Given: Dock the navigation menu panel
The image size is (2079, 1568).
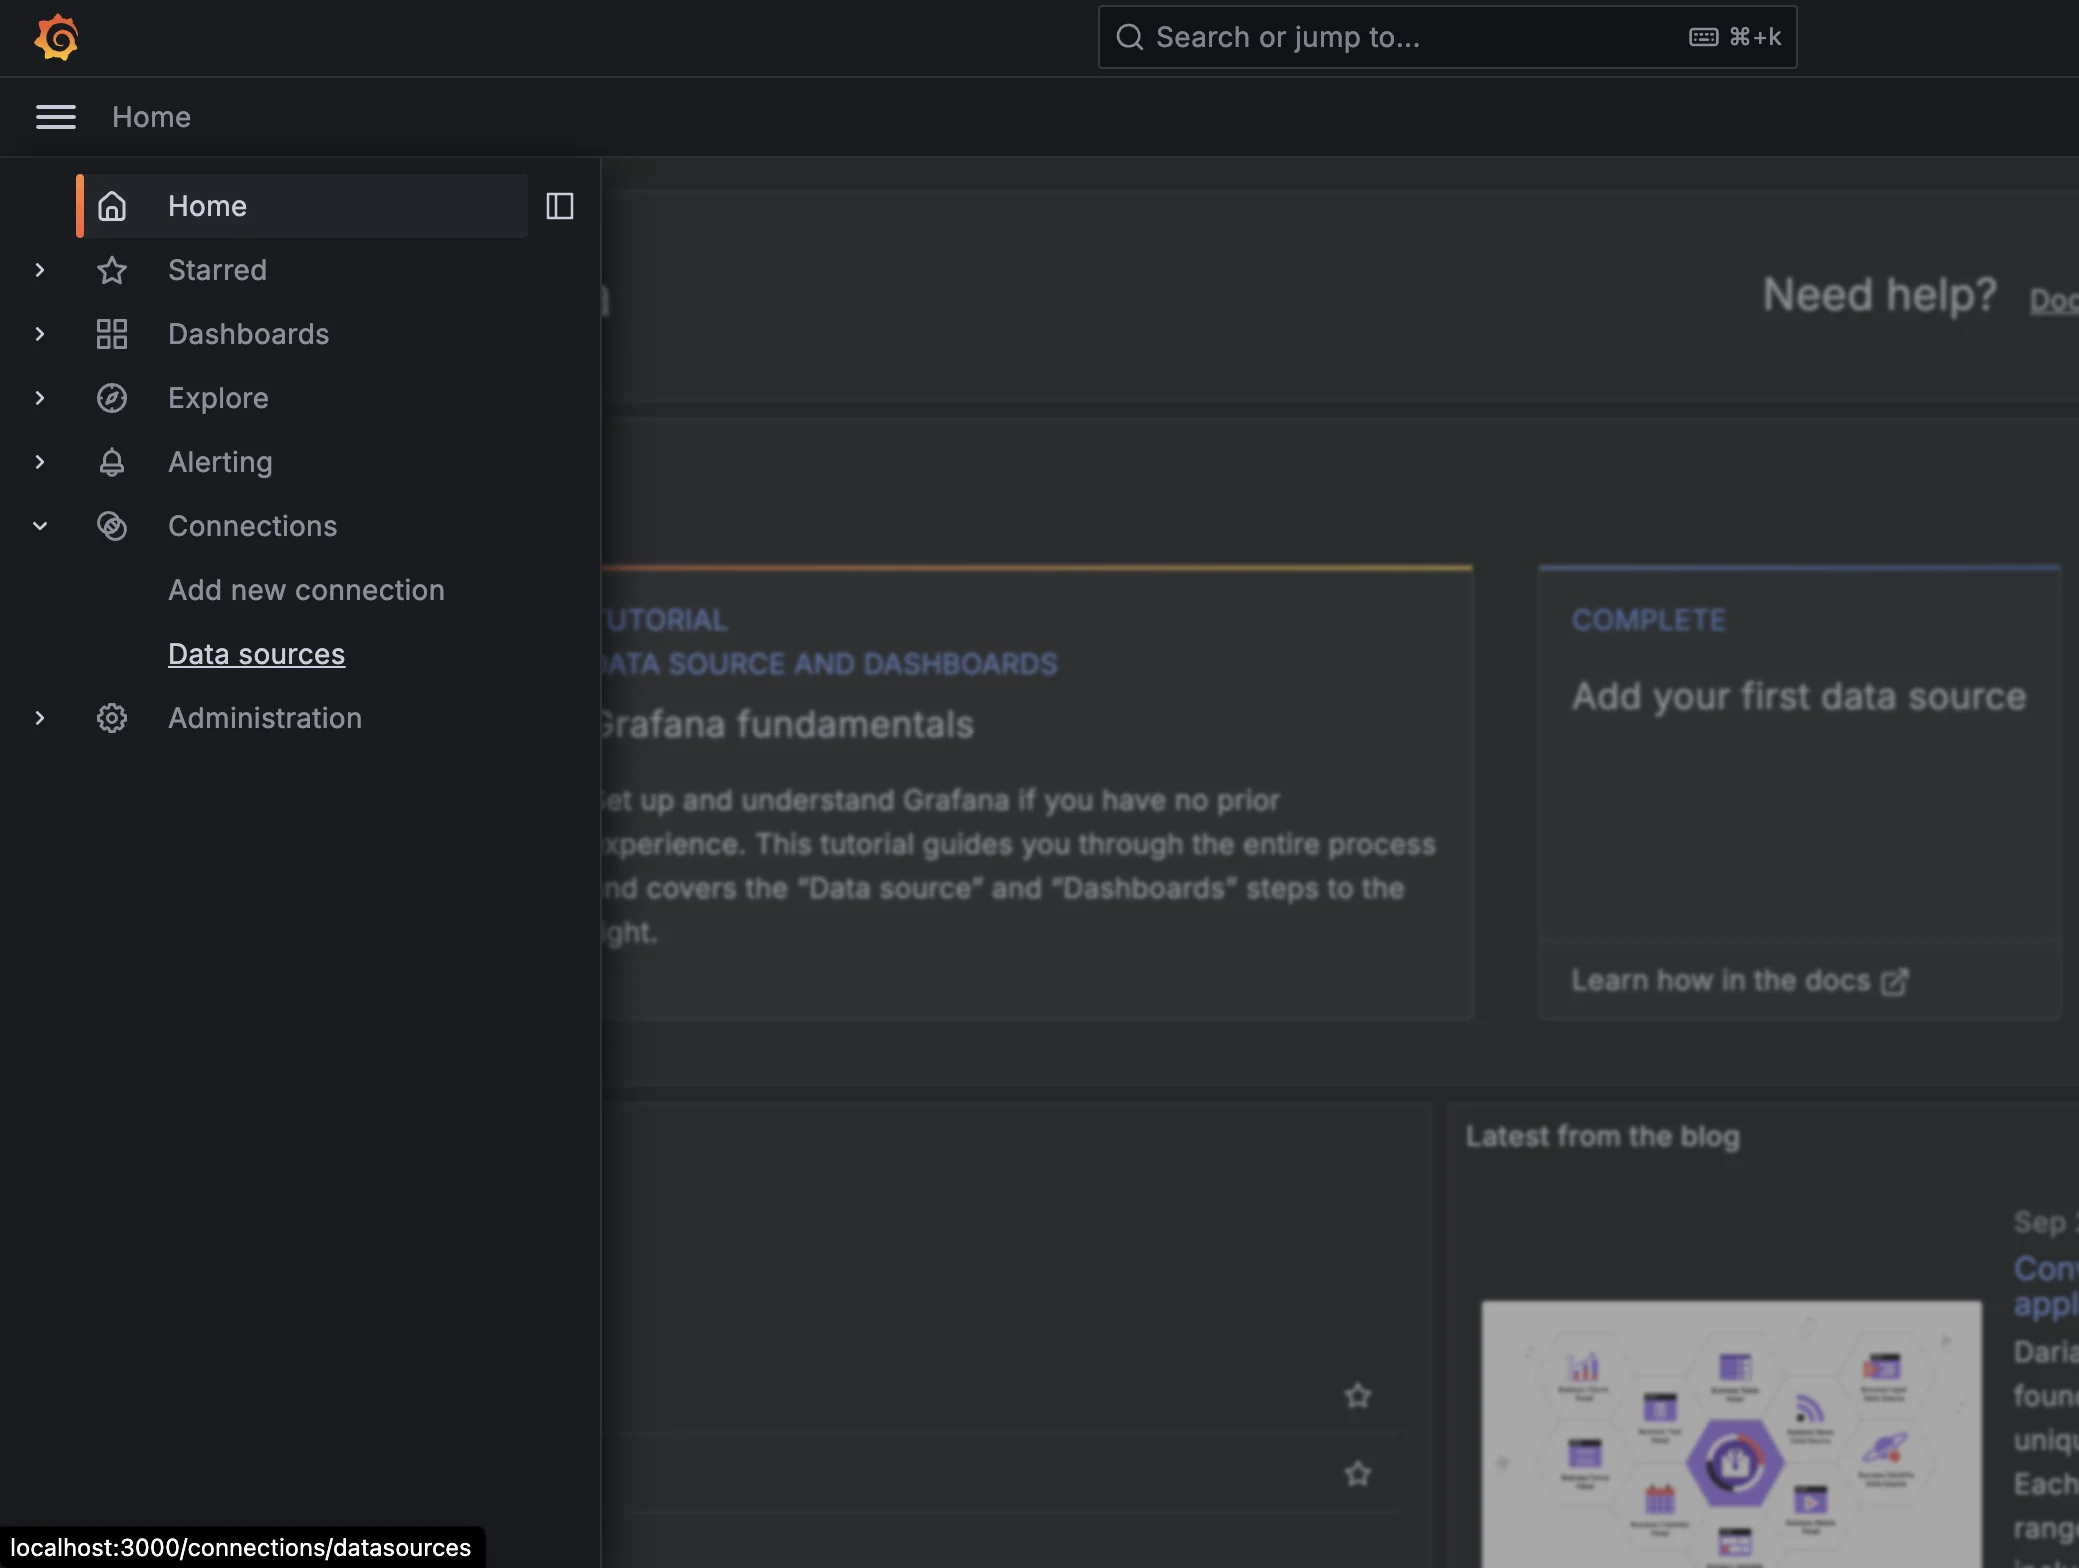Looking at the screenshot, I should (x=560, y=206).
